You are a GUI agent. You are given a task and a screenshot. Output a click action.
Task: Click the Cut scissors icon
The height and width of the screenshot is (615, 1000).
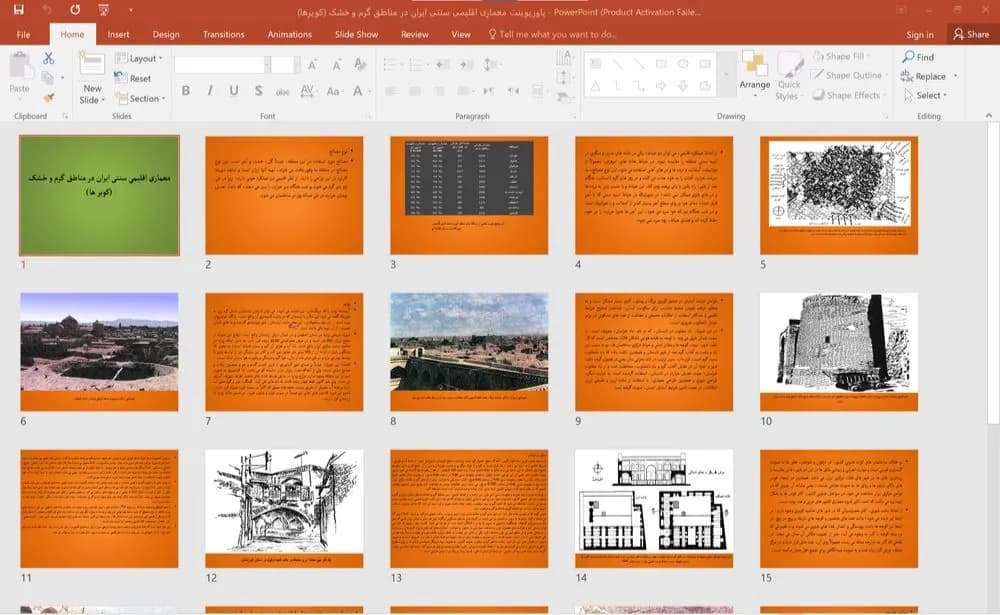pos(48,58)
